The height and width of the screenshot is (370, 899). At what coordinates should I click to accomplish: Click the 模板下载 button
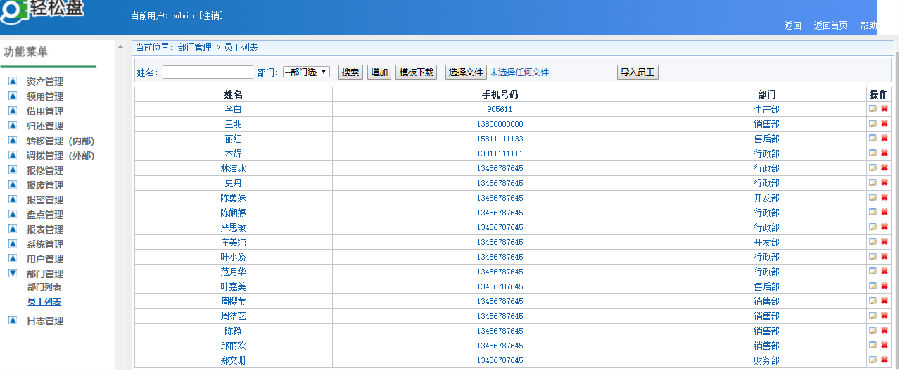pos(417,72)
